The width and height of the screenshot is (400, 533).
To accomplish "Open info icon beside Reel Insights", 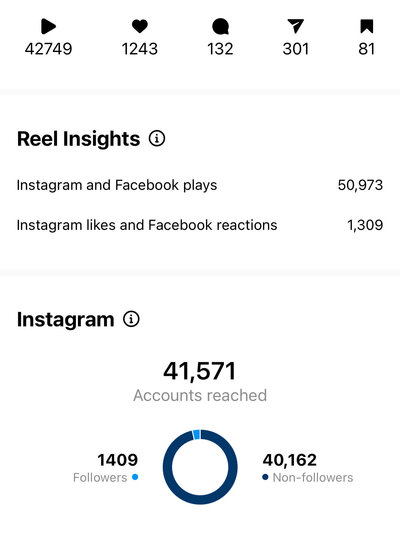I will 157,139.
